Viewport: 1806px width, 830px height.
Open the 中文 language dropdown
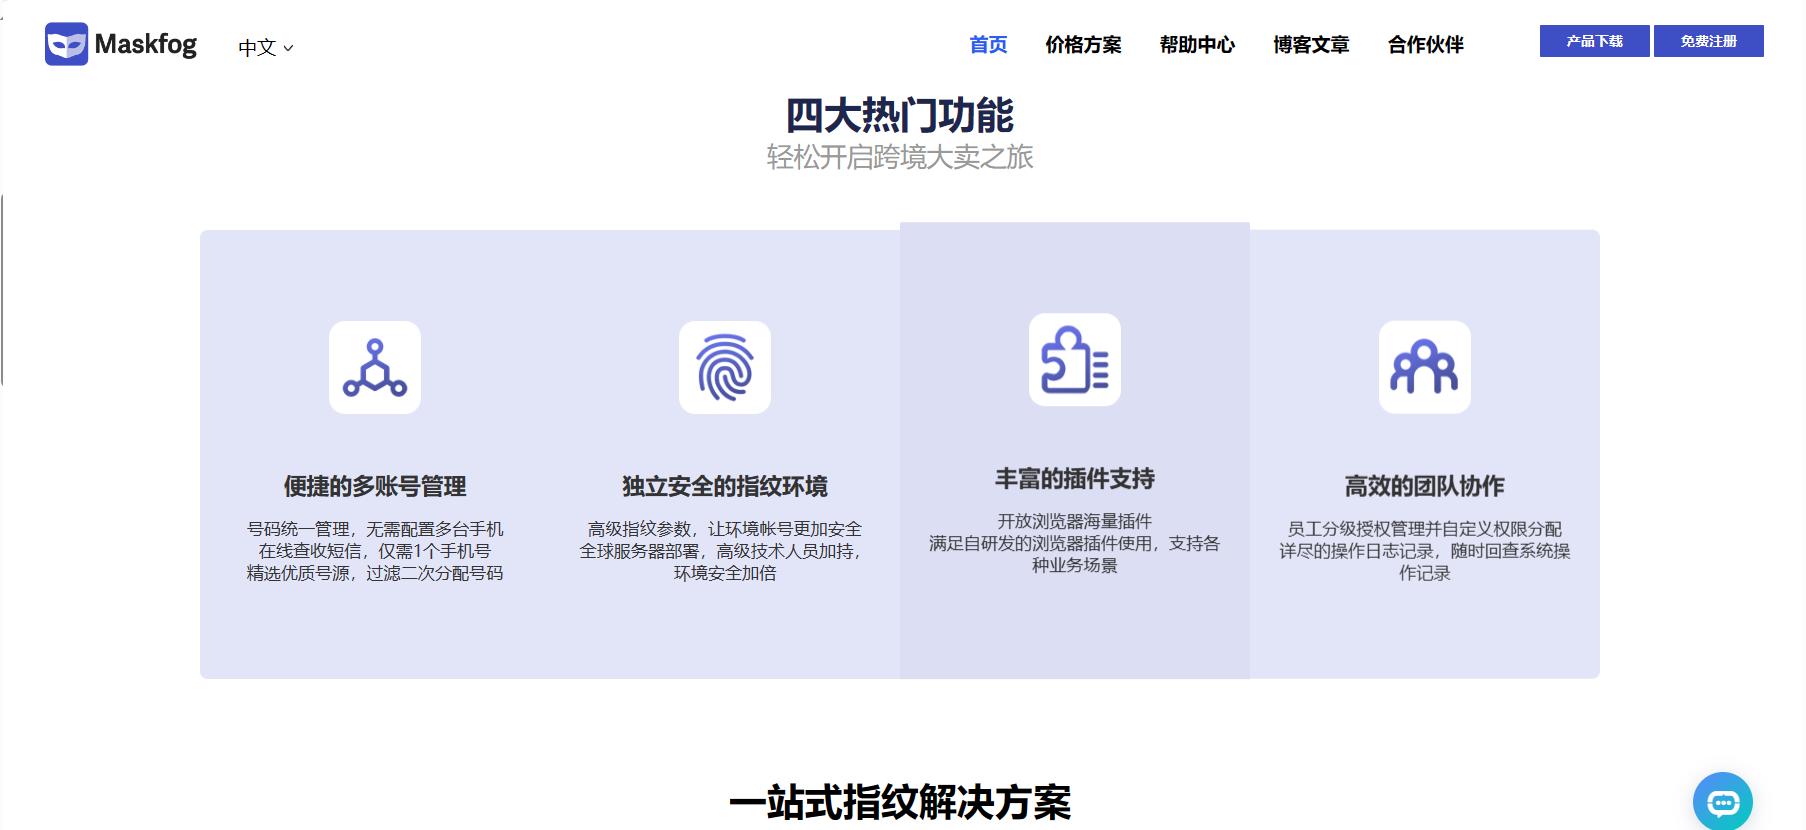[265, 47]
